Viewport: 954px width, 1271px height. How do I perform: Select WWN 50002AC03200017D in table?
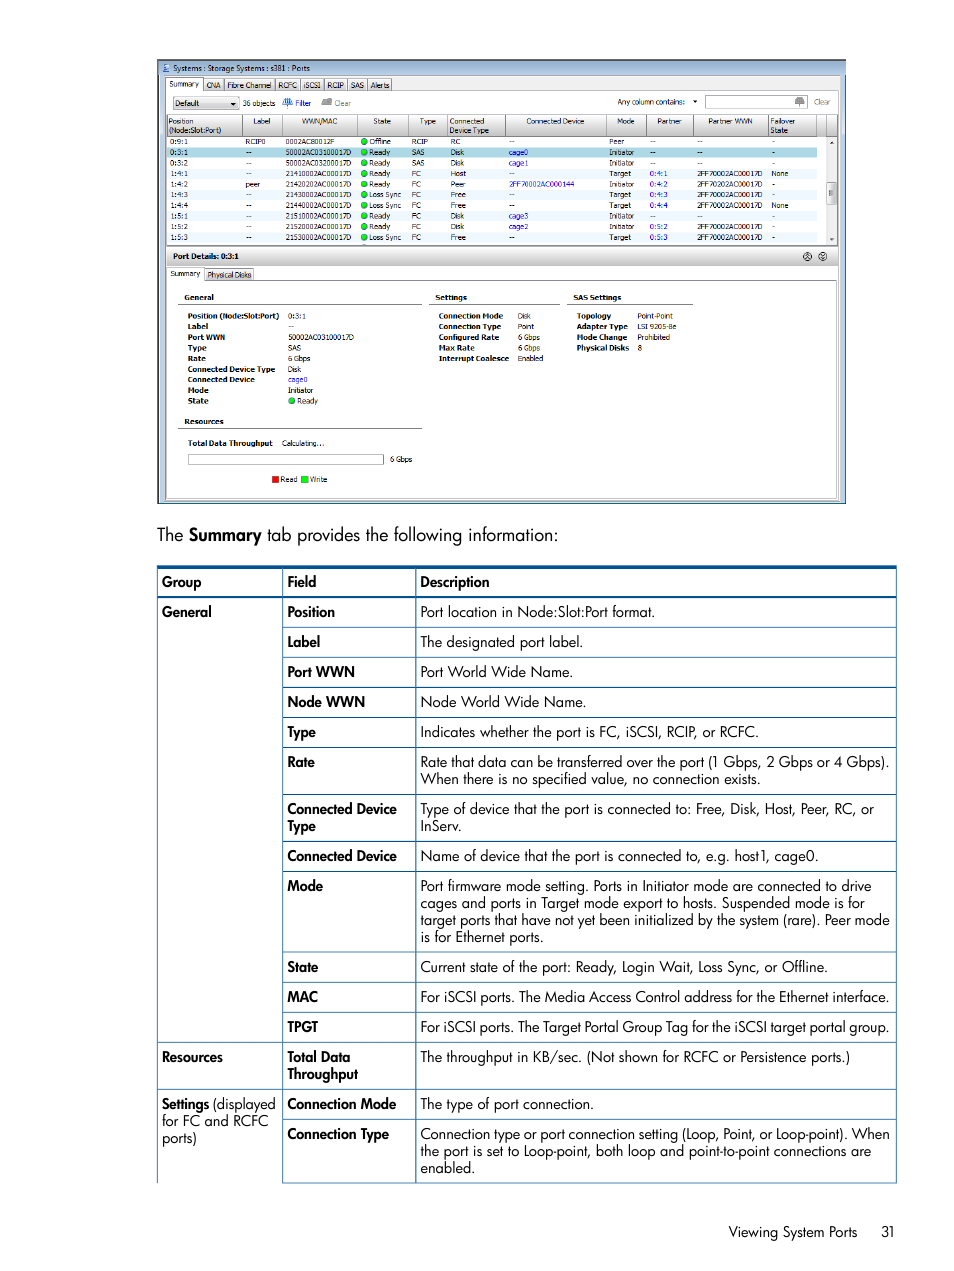click(318, 163)
